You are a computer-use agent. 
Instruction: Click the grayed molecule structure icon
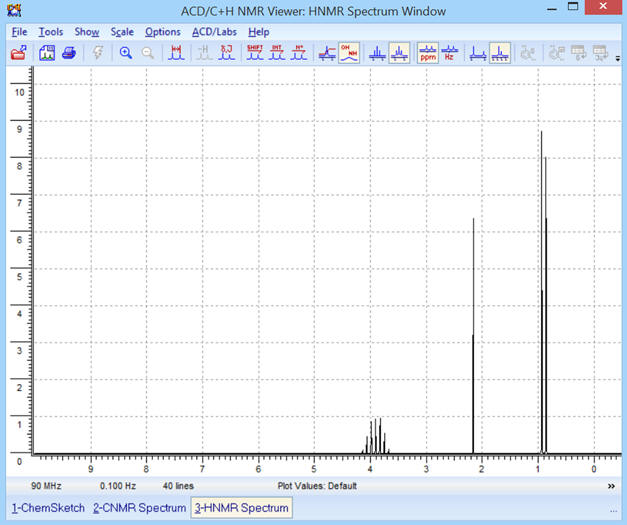tap(528, 53)
